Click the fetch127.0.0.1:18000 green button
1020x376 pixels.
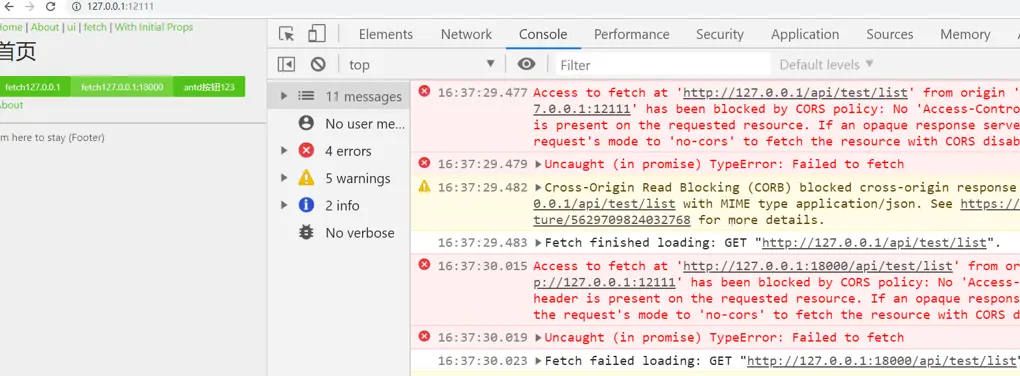click(x=122, y=87)
